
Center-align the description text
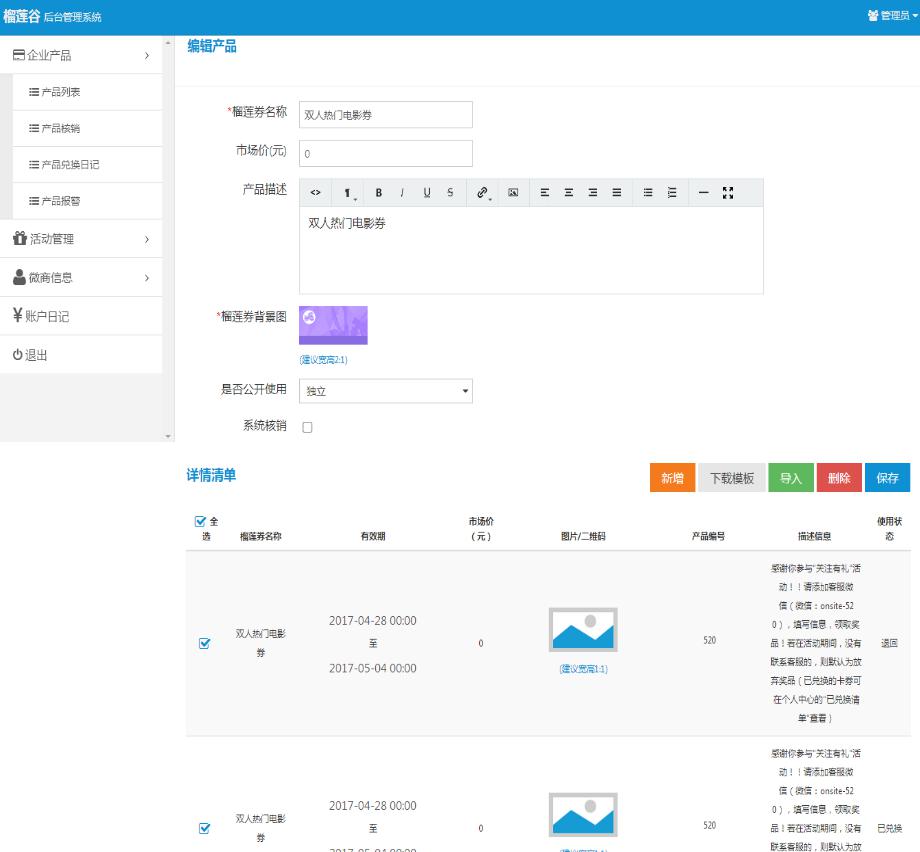click(x=569, y=192)
